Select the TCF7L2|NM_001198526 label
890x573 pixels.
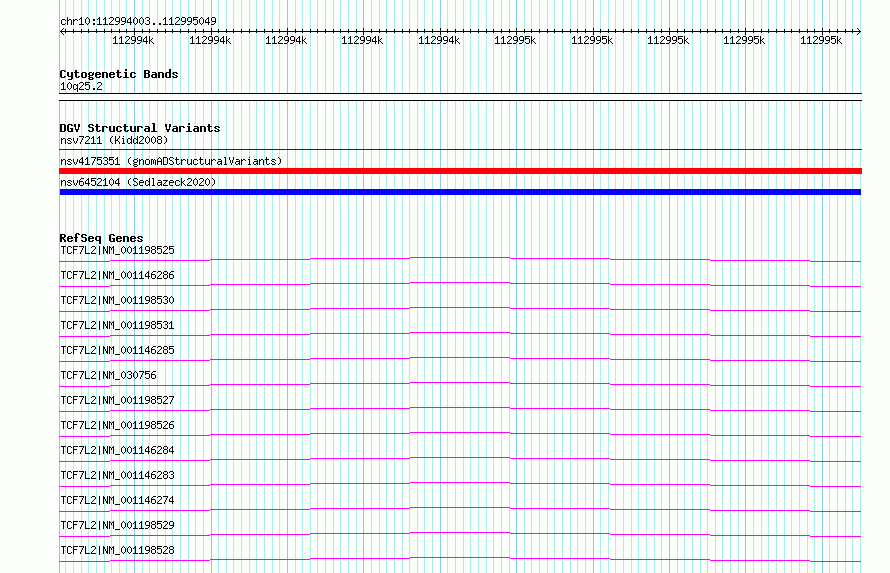(117, 425)
